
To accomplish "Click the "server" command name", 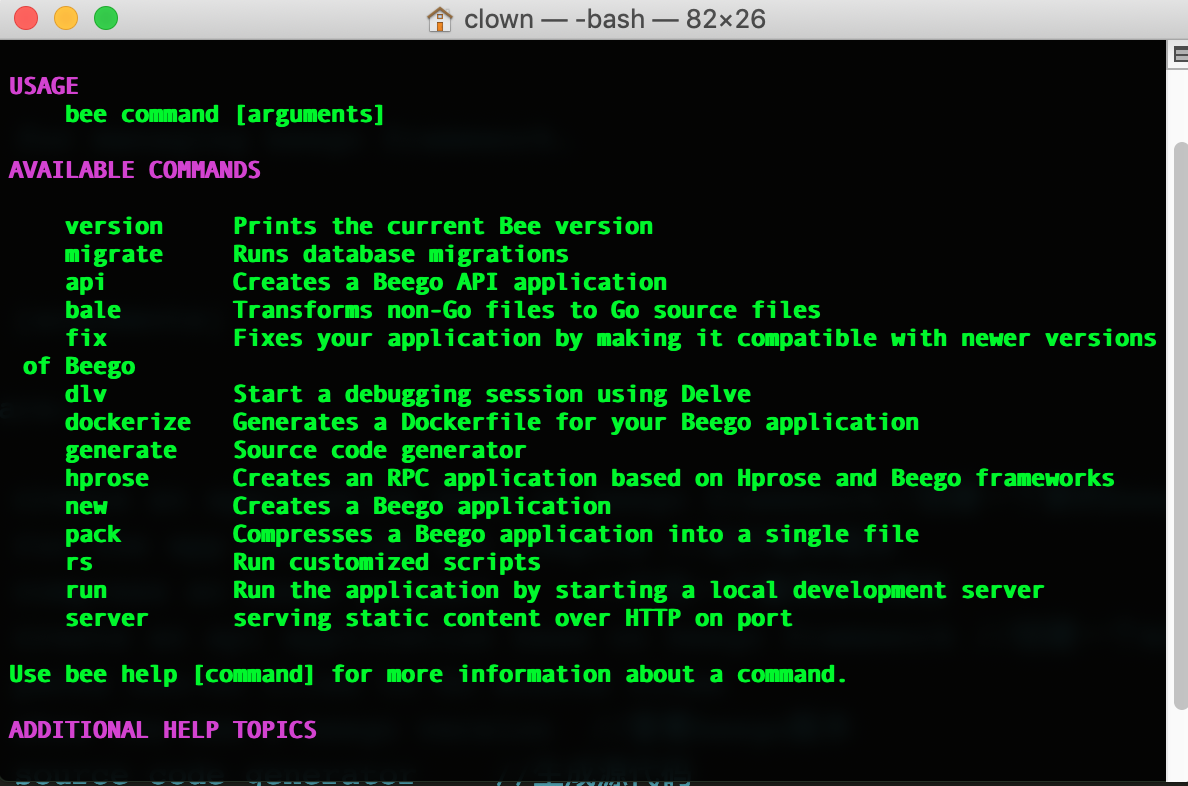I will [107, 618].
